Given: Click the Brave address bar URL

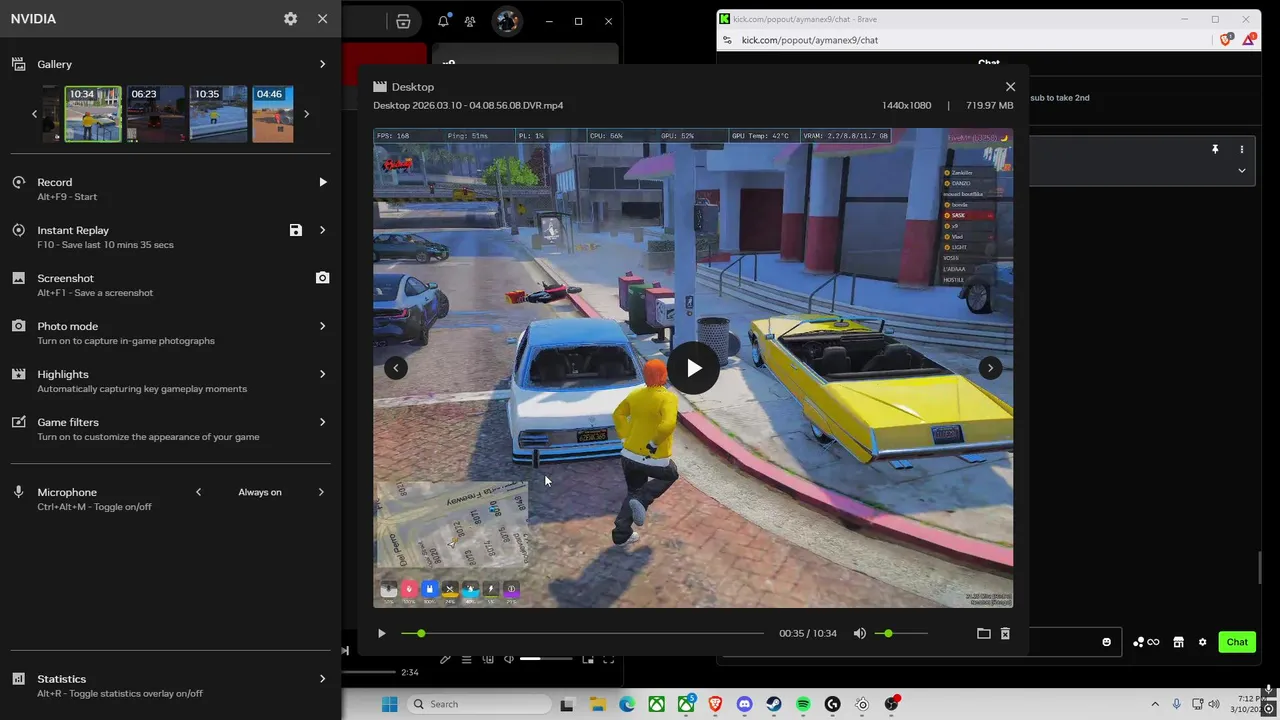Looking at the screenshot, I should coord(810,40).
